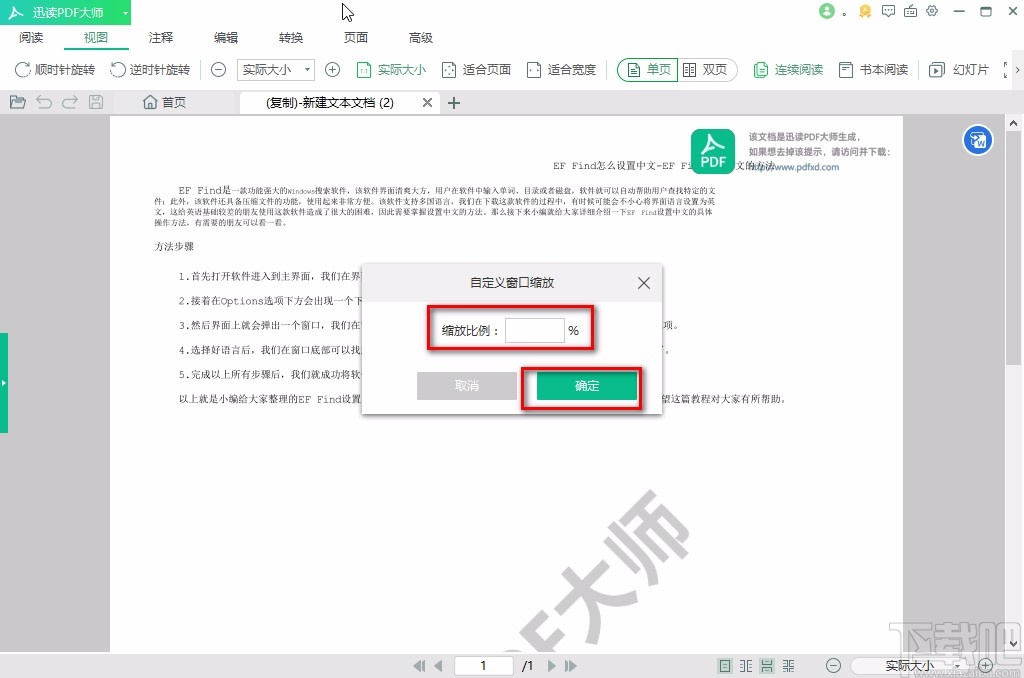1024x678 pixels.
Task: Select double page layout in status bar
Action: 746,666
